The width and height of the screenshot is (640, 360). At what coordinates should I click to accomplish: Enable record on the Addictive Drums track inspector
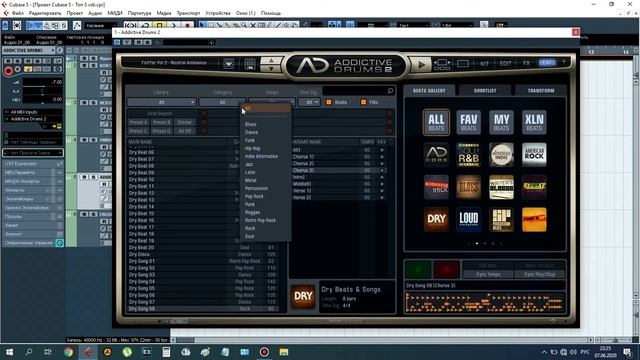pyautogui.click(x=8, y=71)
